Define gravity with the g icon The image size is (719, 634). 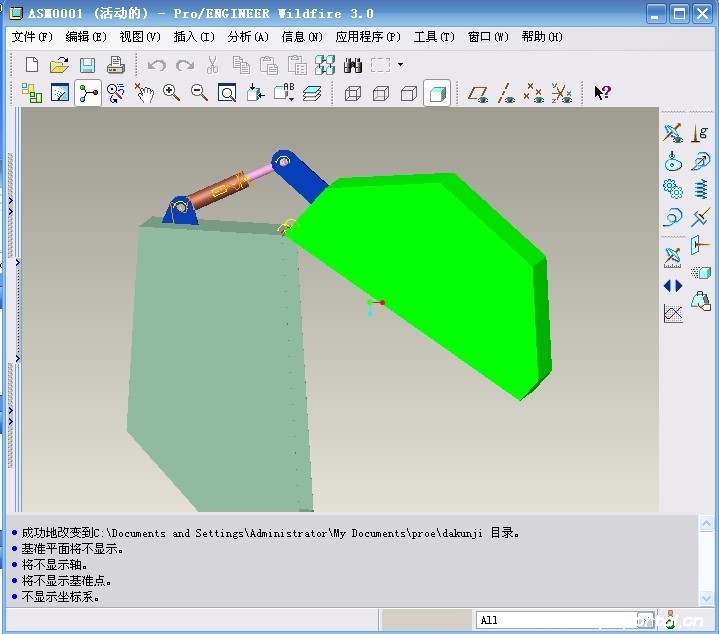point(700,133)
